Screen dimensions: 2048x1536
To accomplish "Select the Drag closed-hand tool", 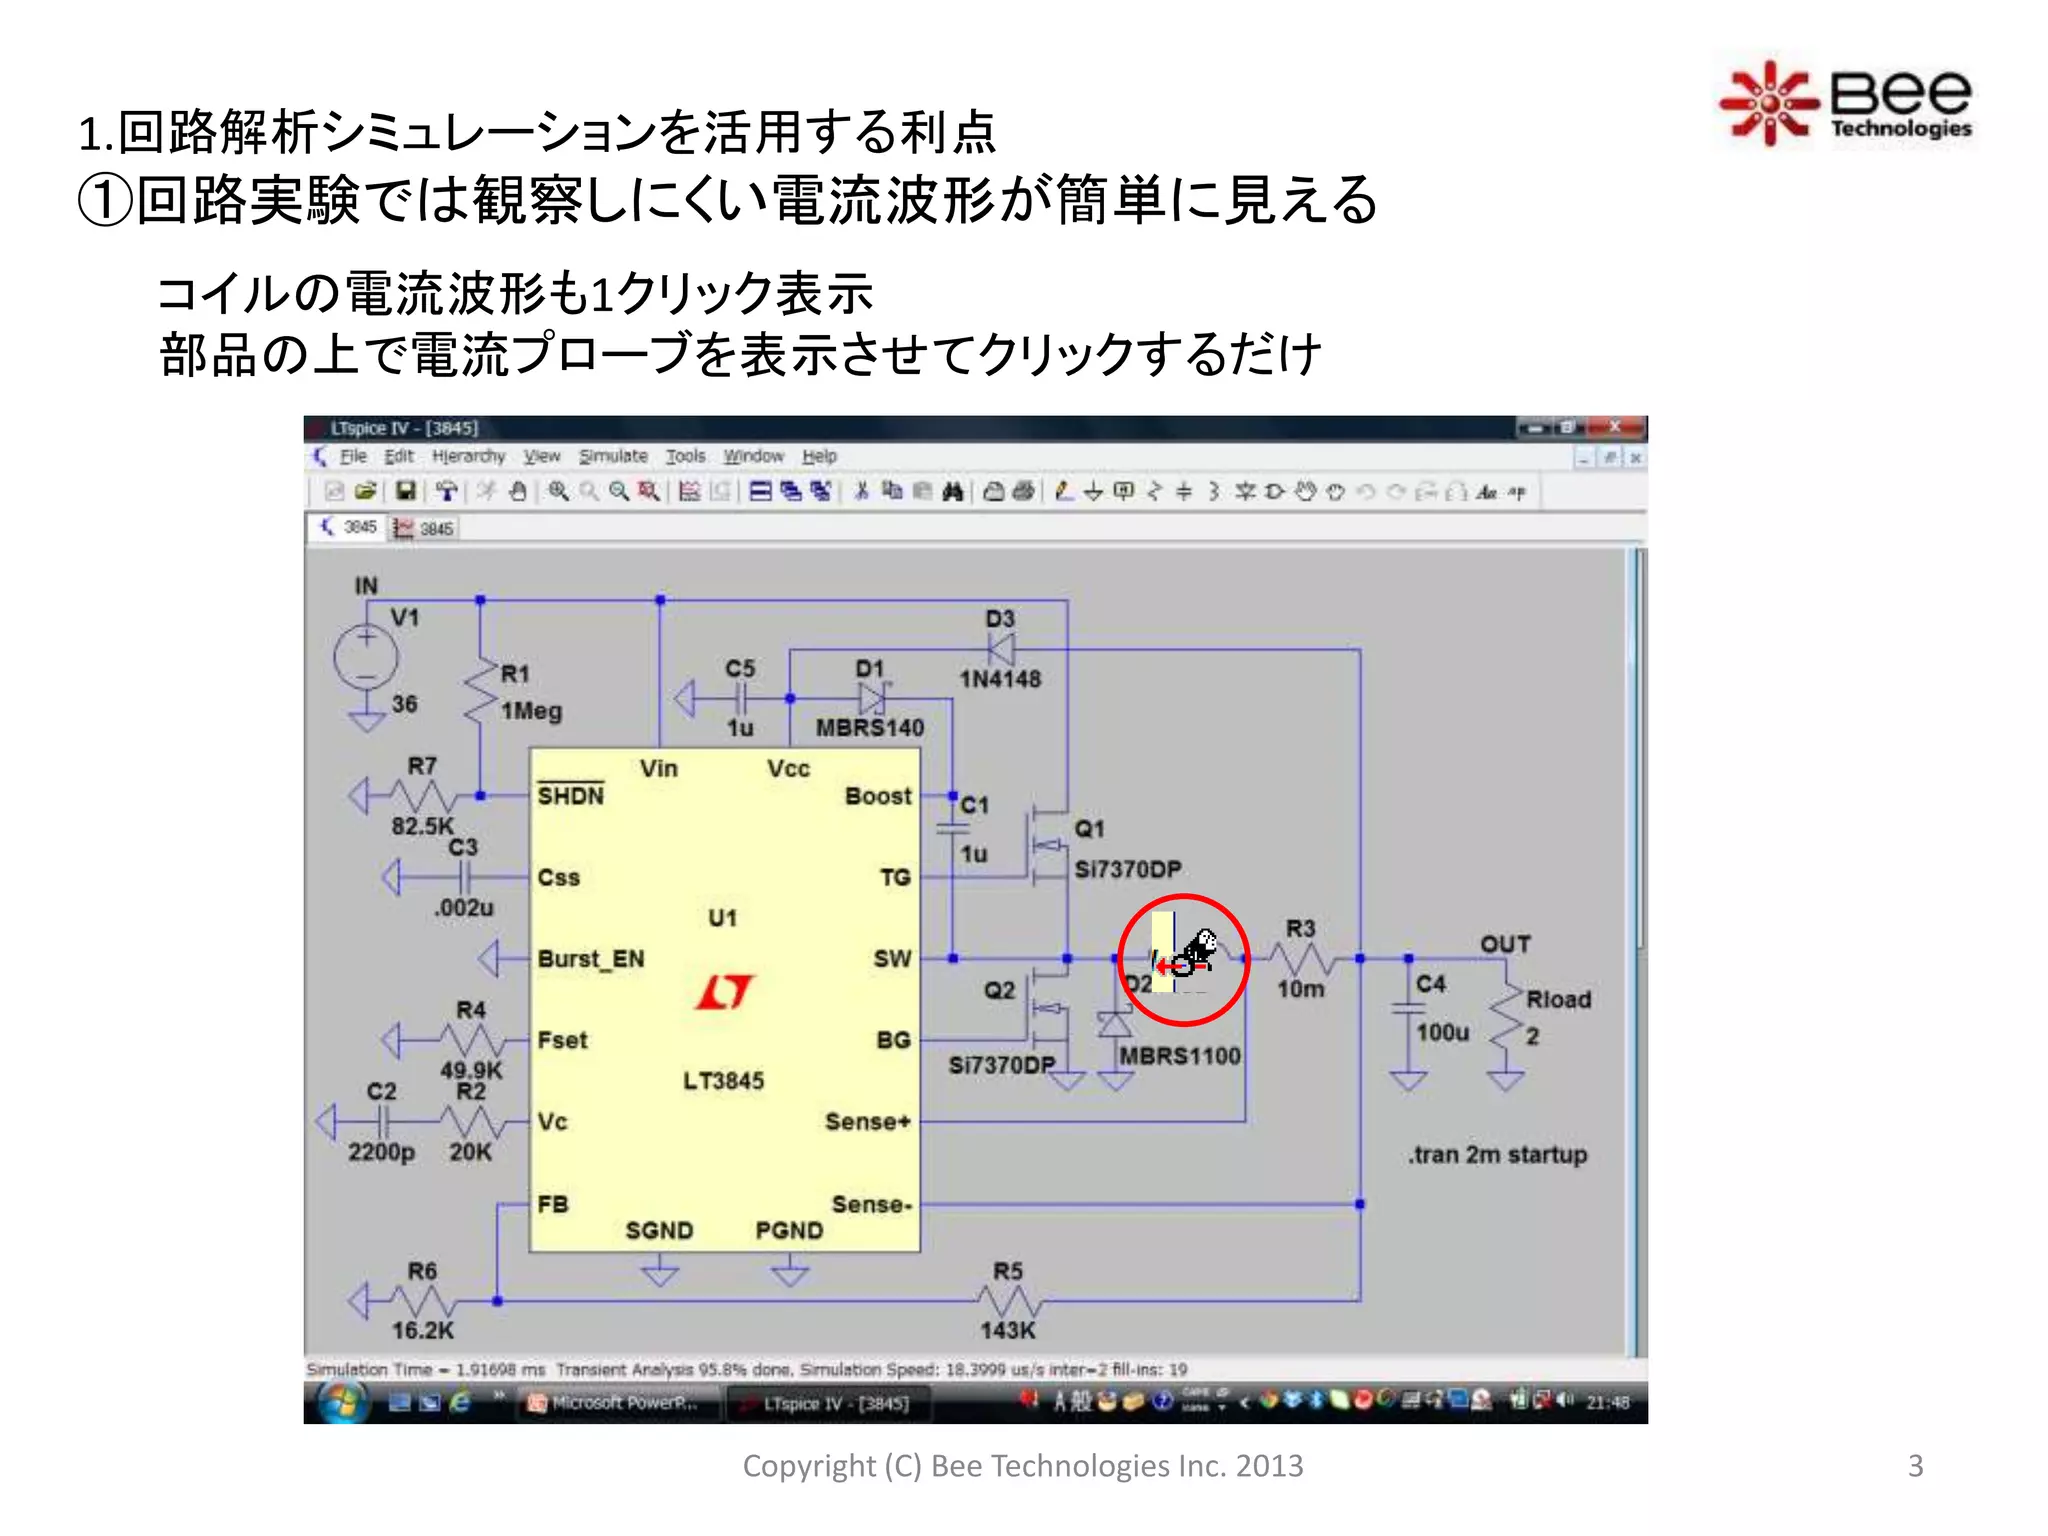I will pos(1335,491).
